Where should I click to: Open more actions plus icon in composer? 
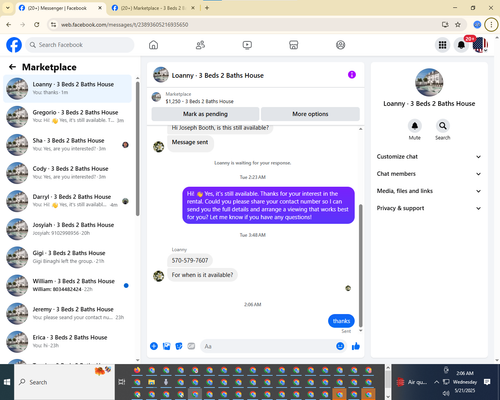click(154, 346)
